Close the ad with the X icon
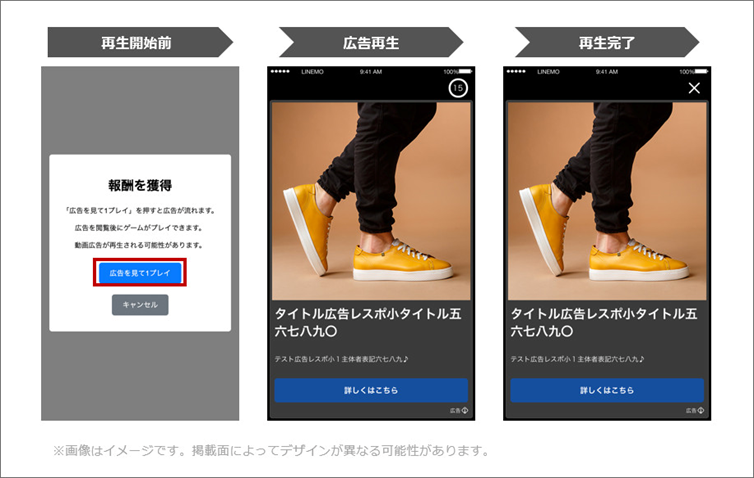 (694, 88)
